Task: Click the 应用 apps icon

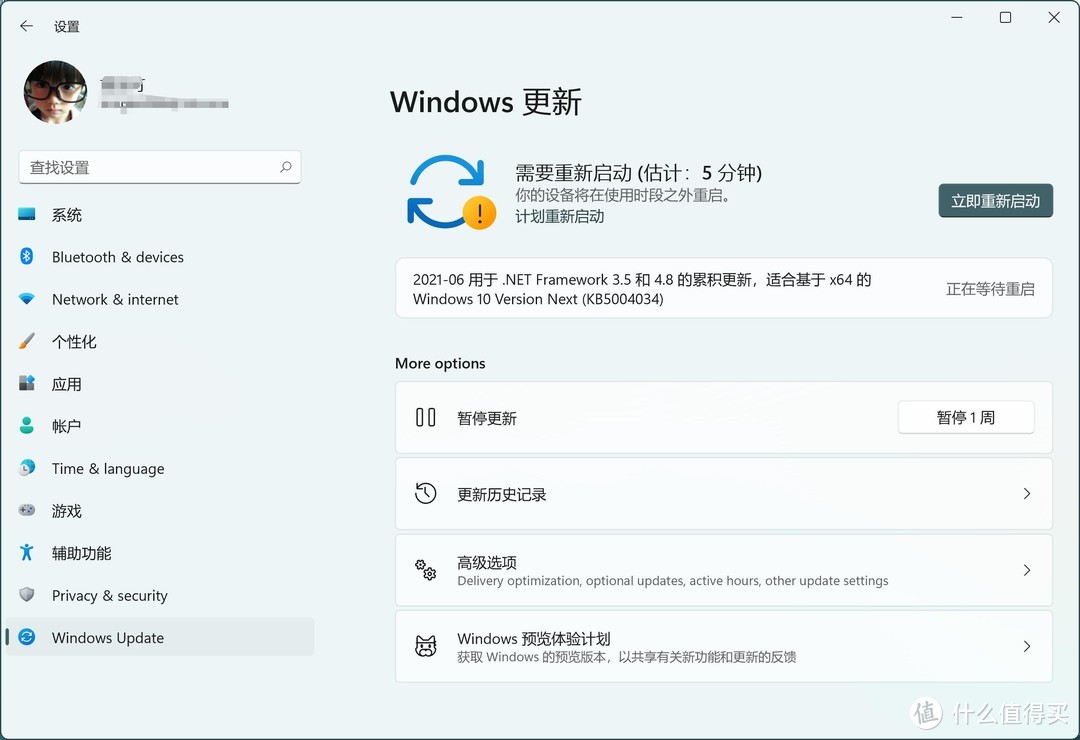Action: point(27,383)
